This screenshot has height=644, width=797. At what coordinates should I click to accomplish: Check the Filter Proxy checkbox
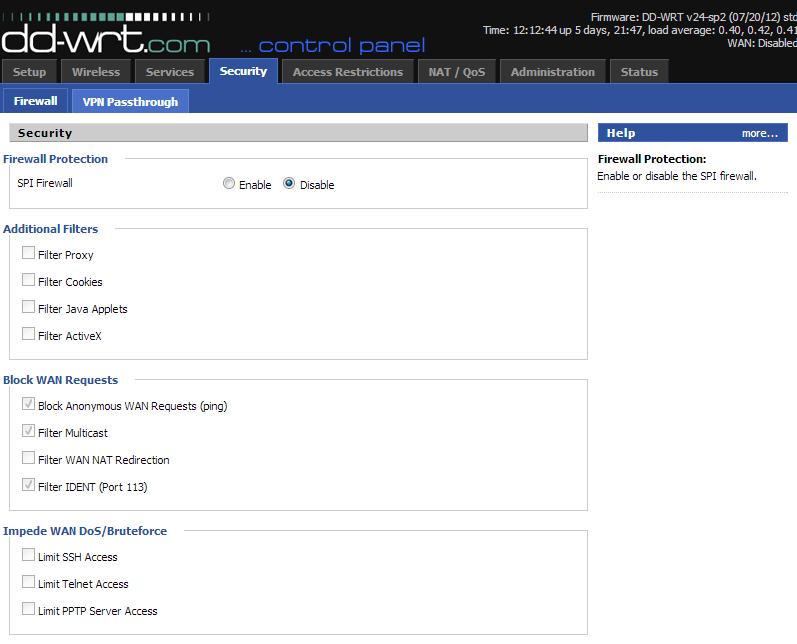point(28,254)
